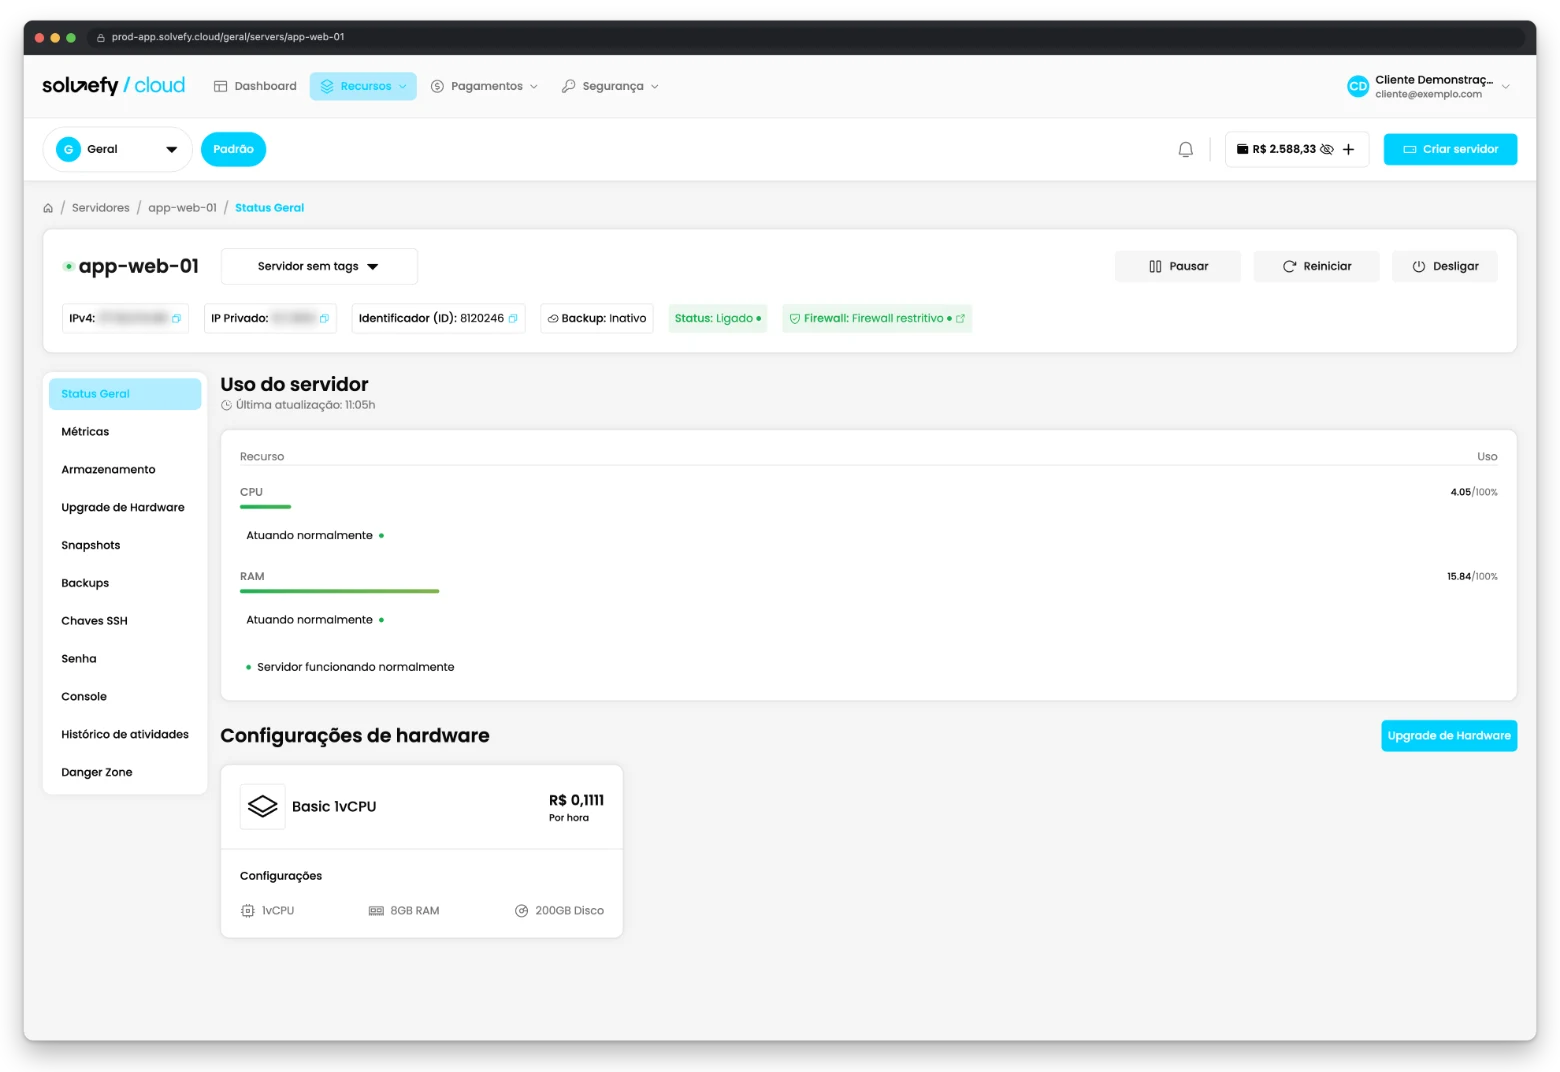This screenshot has height=1072, width=1560.
Task: Click the Firewall restritivo status badge
Action: (x=877, y=319)
